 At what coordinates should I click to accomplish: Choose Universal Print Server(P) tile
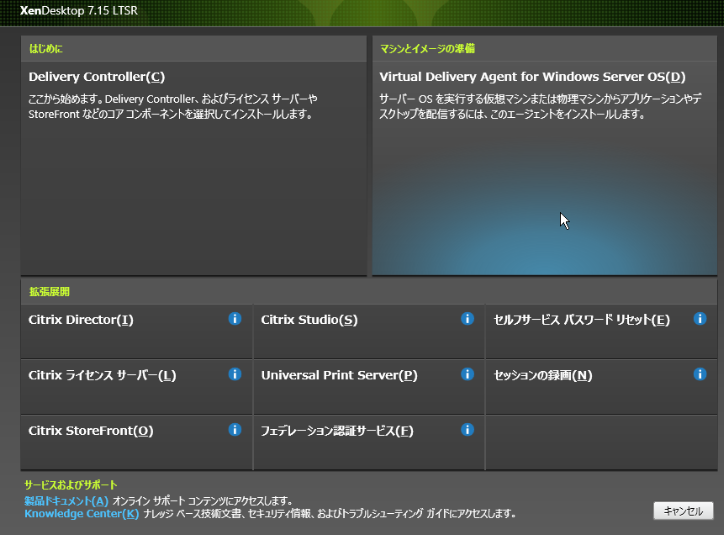pos(369,387)
